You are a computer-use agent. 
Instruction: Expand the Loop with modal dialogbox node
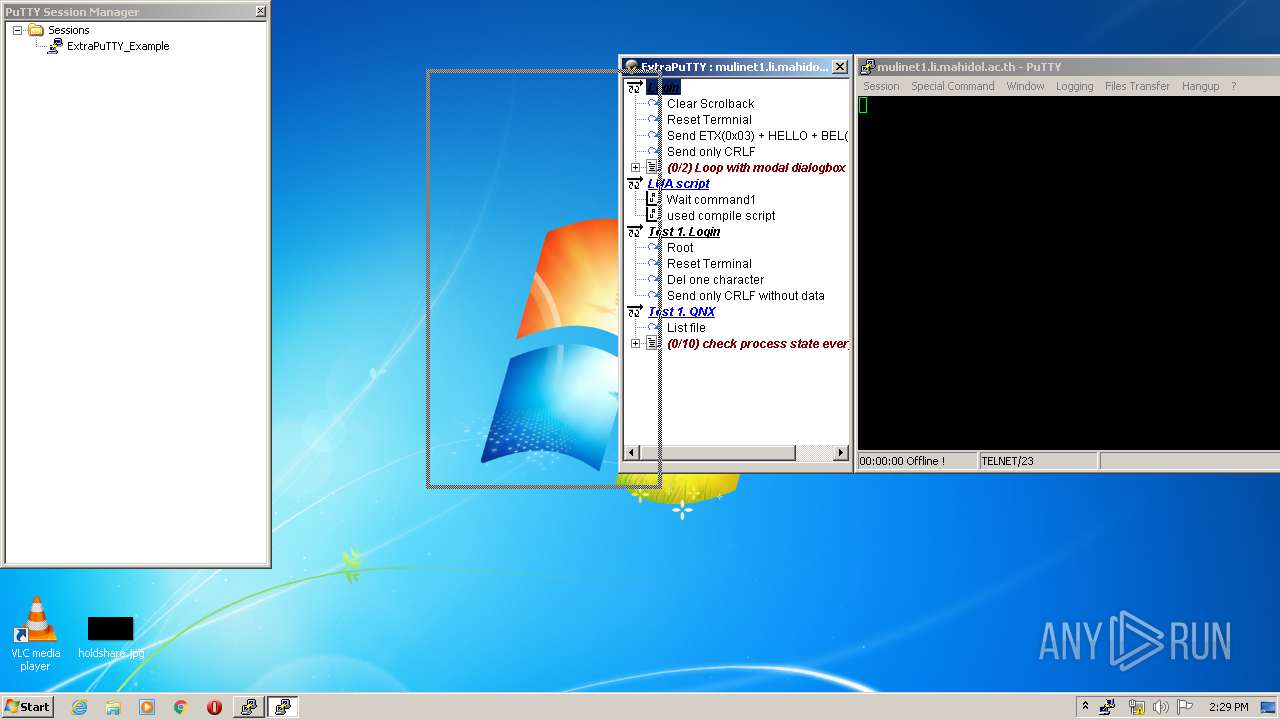click(x=635, y=168)
